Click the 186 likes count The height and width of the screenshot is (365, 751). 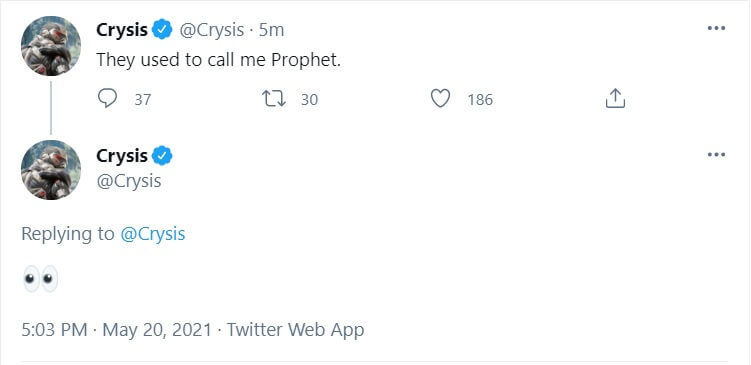tap(480, 100)
